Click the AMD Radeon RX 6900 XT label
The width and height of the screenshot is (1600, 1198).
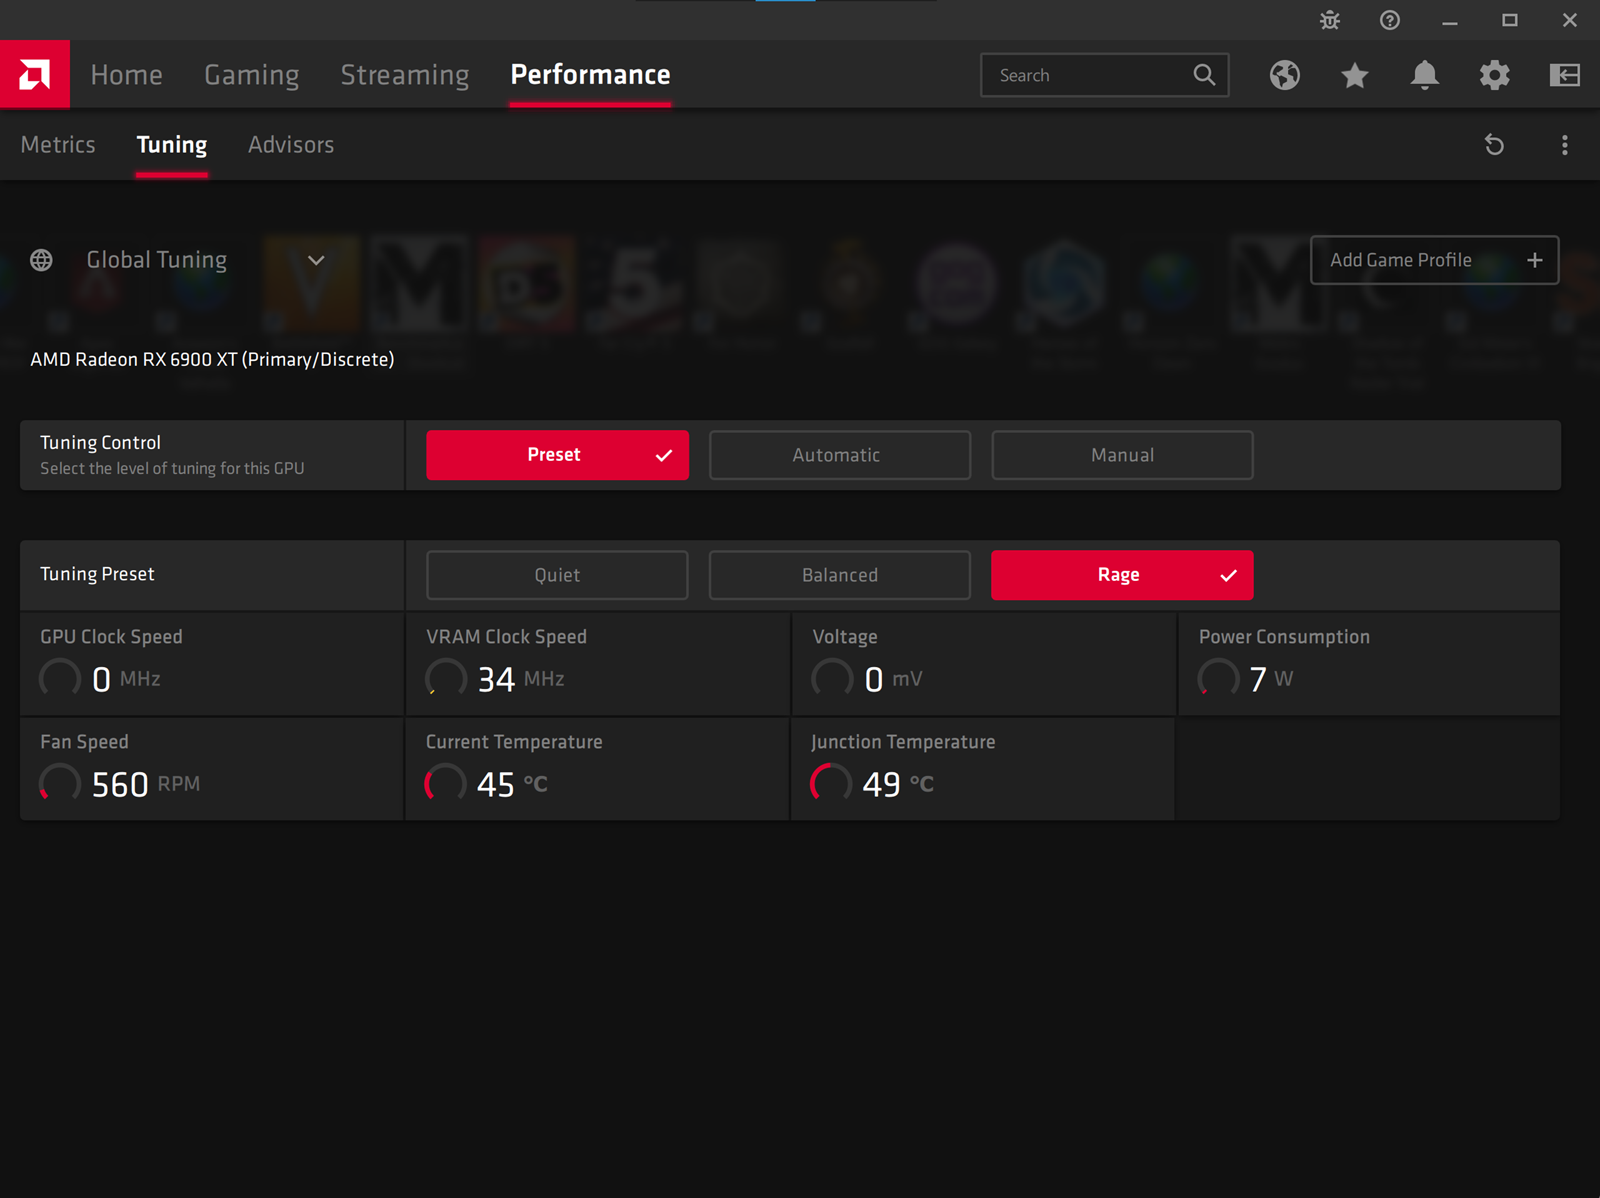click(212, 359)
